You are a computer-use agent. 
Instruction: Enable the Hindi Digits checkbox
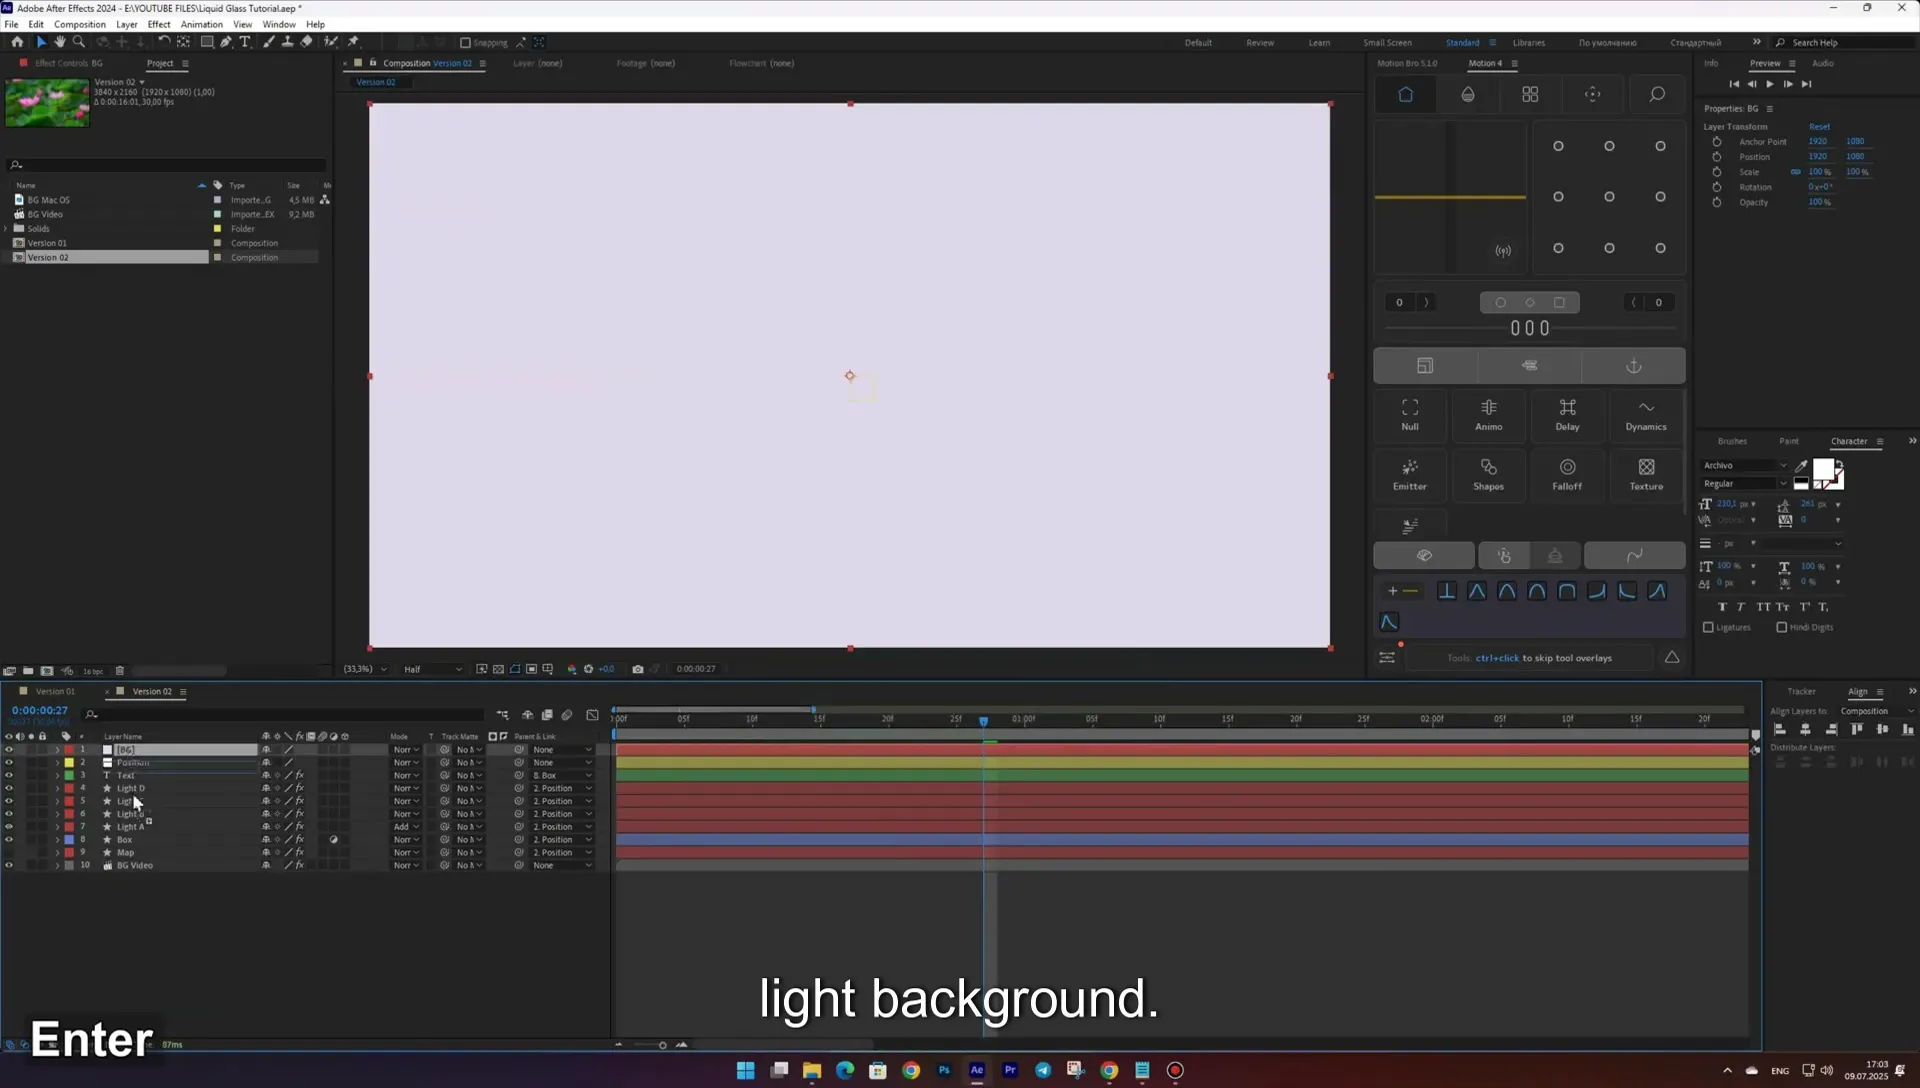point(1781,627)
